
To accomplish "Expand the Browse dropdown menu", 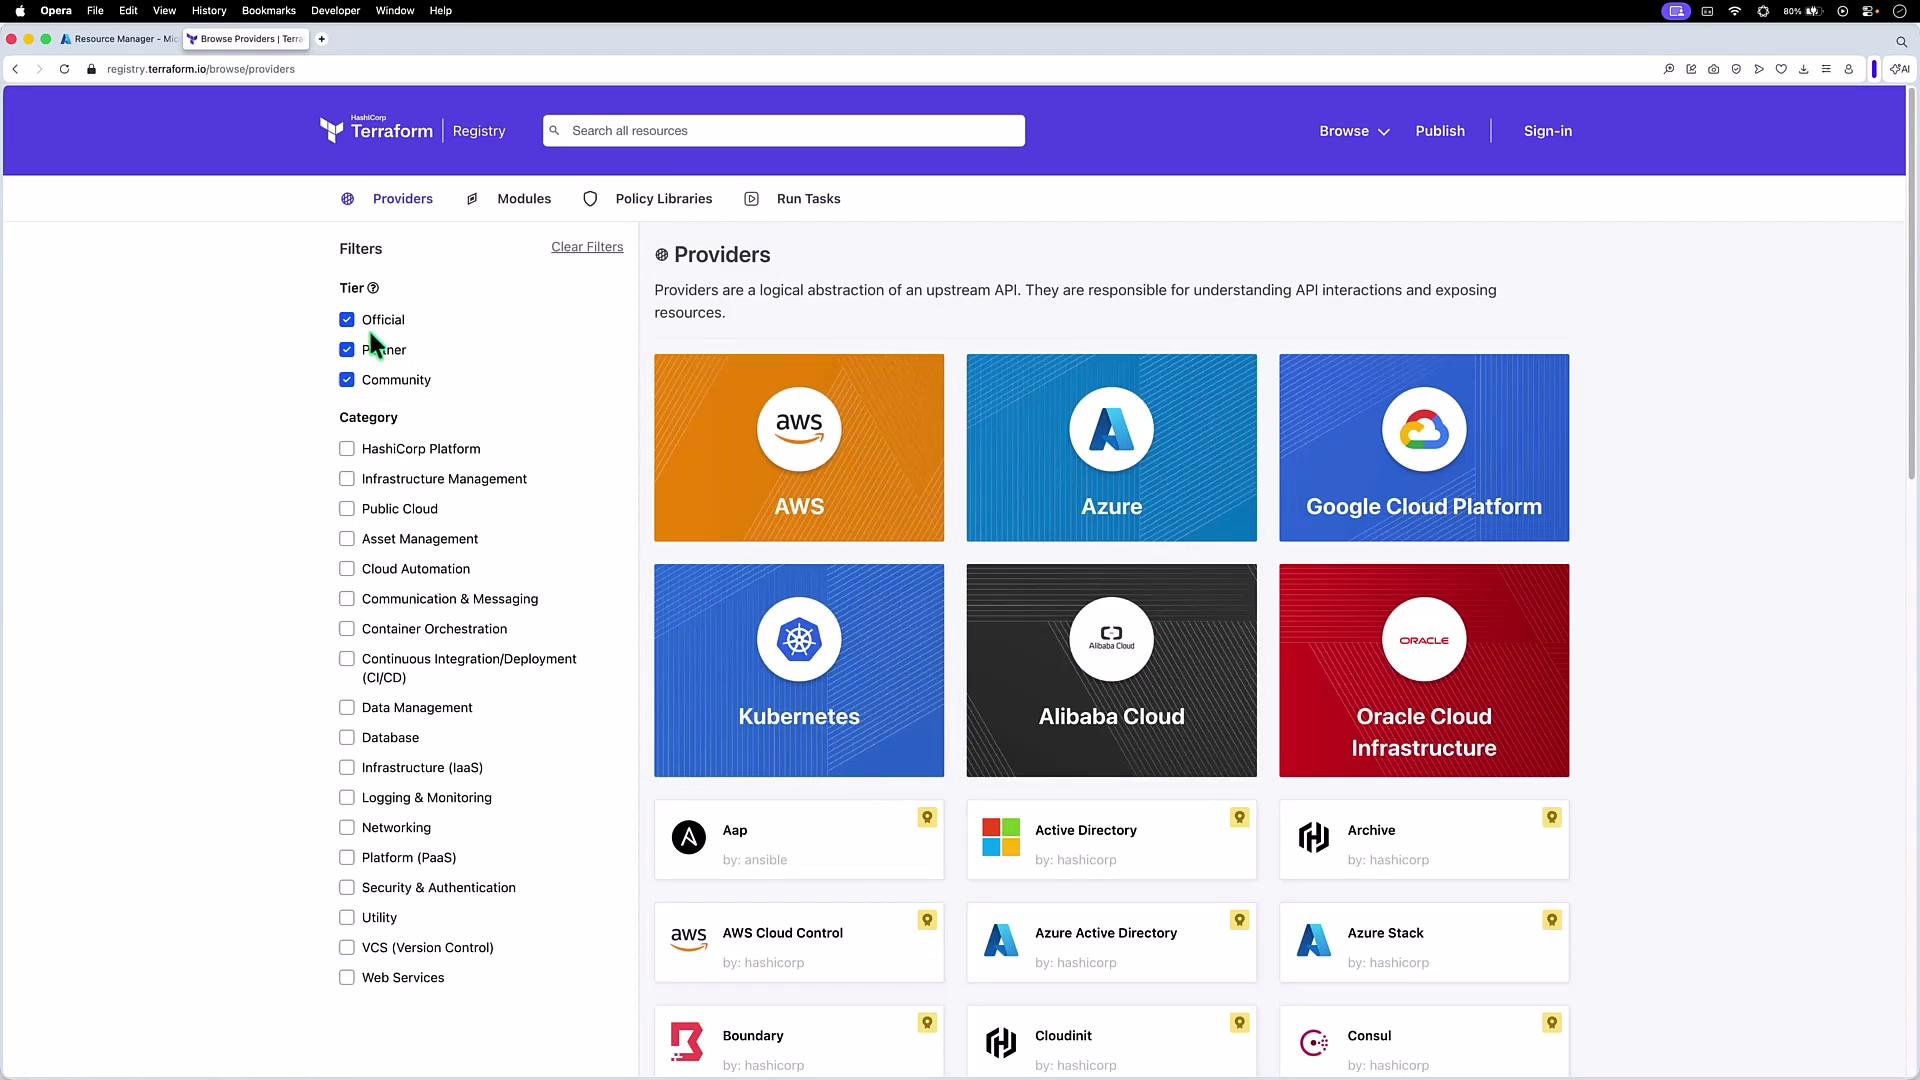I will pyautogui.click(x=1354, y=131).
